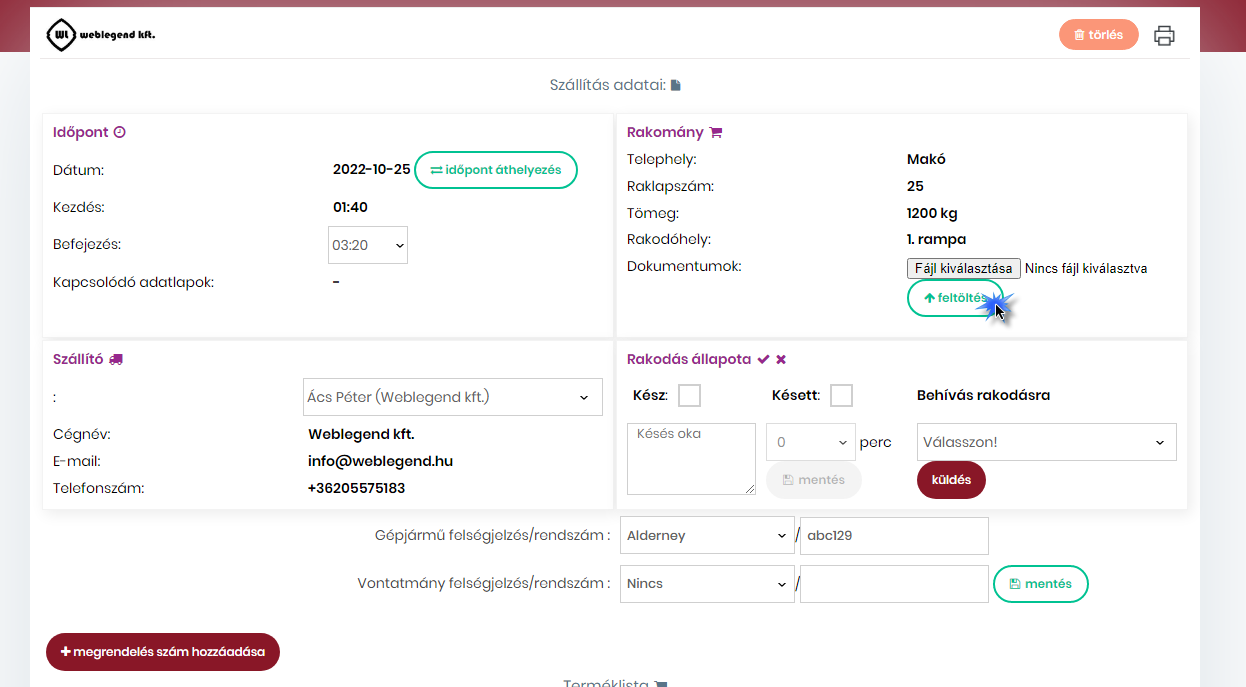
Task: Click the truck icon next to Szállító
Action: 116,359
